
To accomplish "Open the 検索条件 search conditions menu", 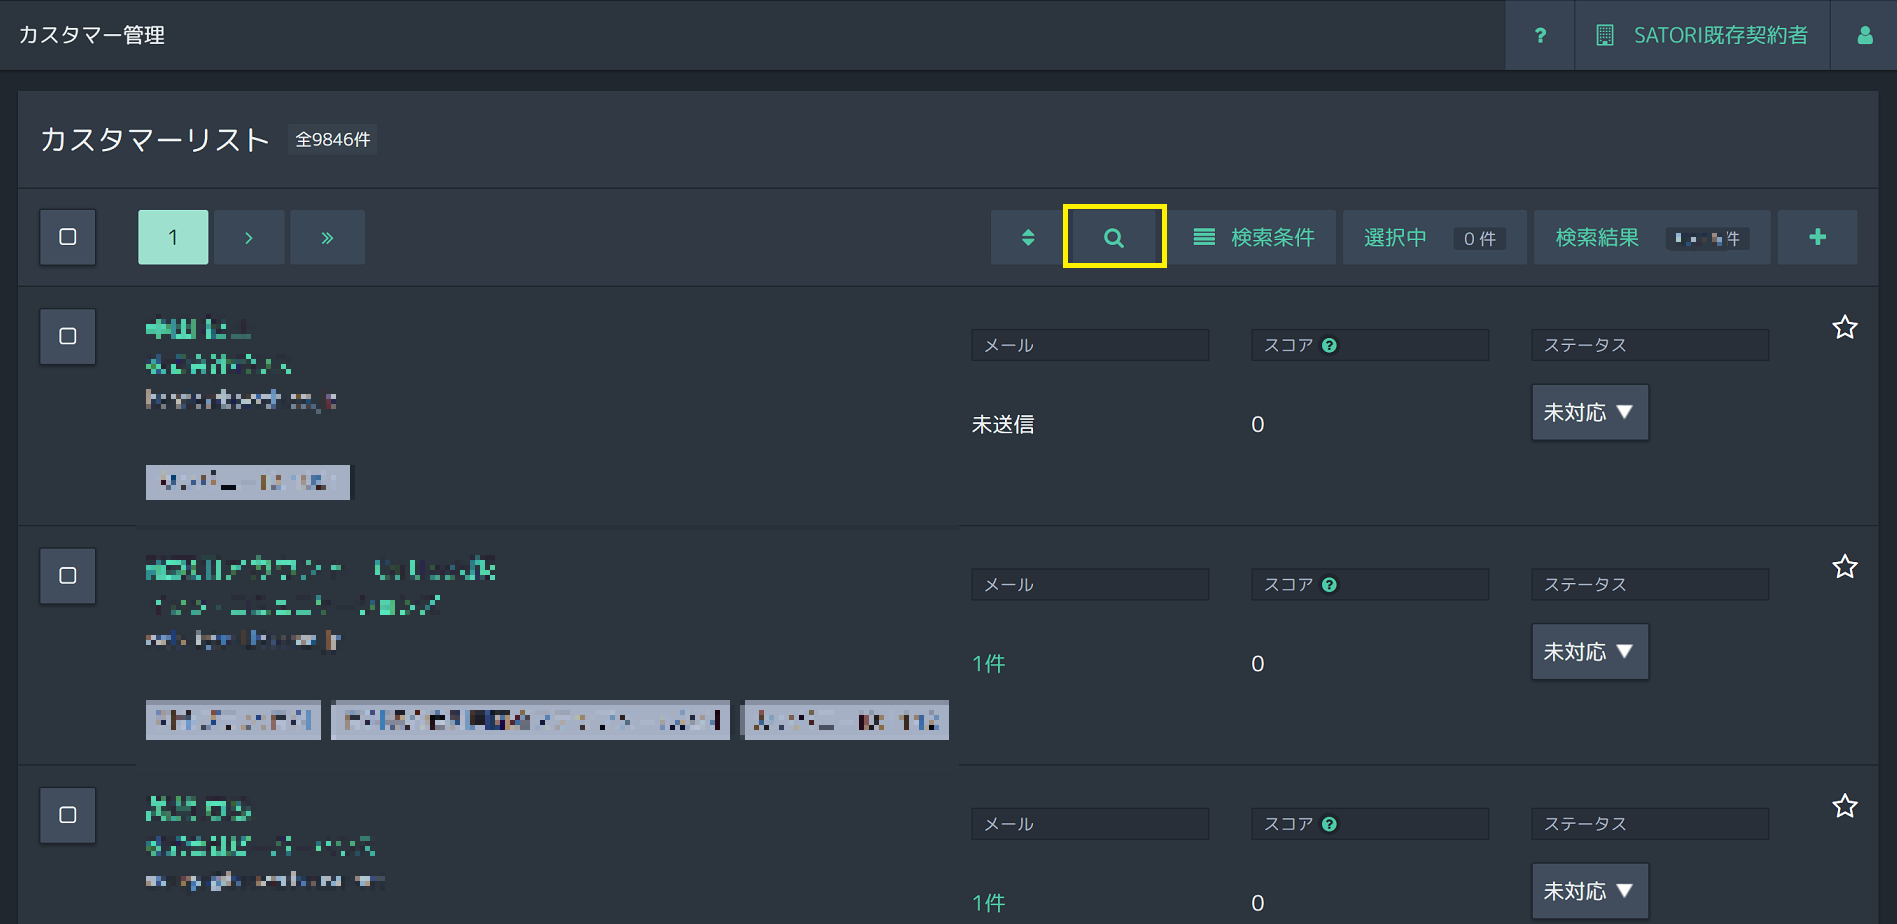I will coord(1254,237).
